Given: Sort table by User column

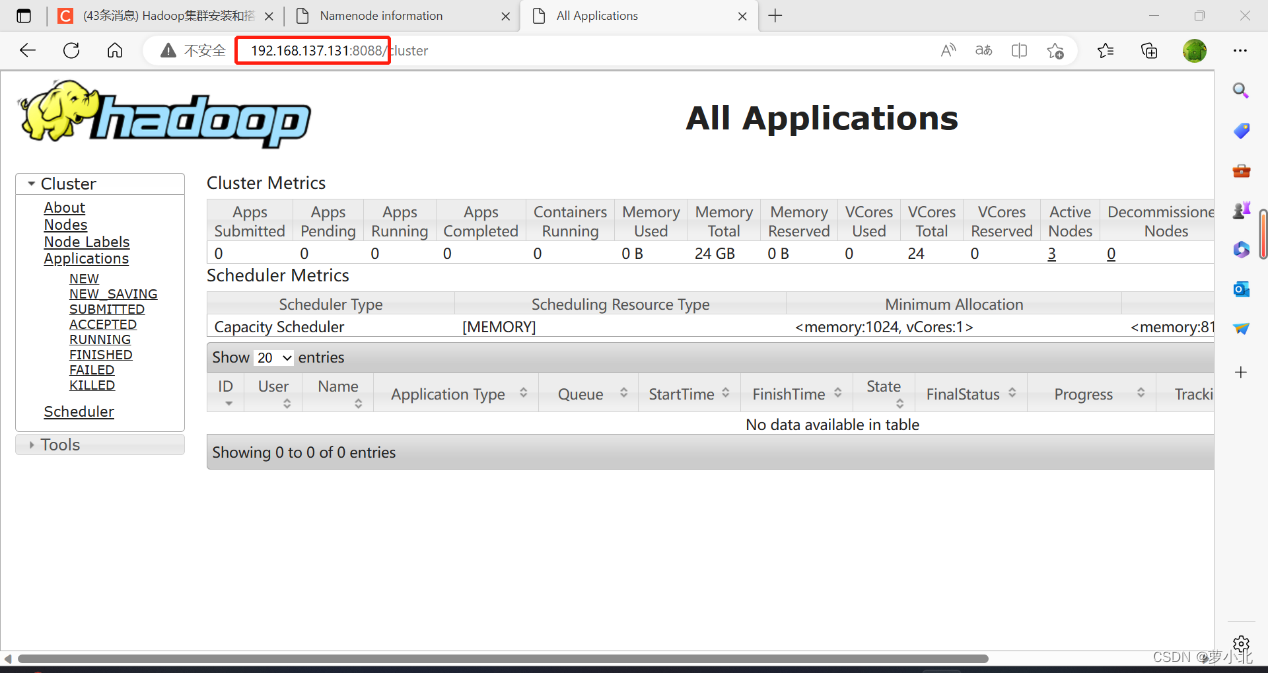Looking at the screenshot, I should (273, 393).
